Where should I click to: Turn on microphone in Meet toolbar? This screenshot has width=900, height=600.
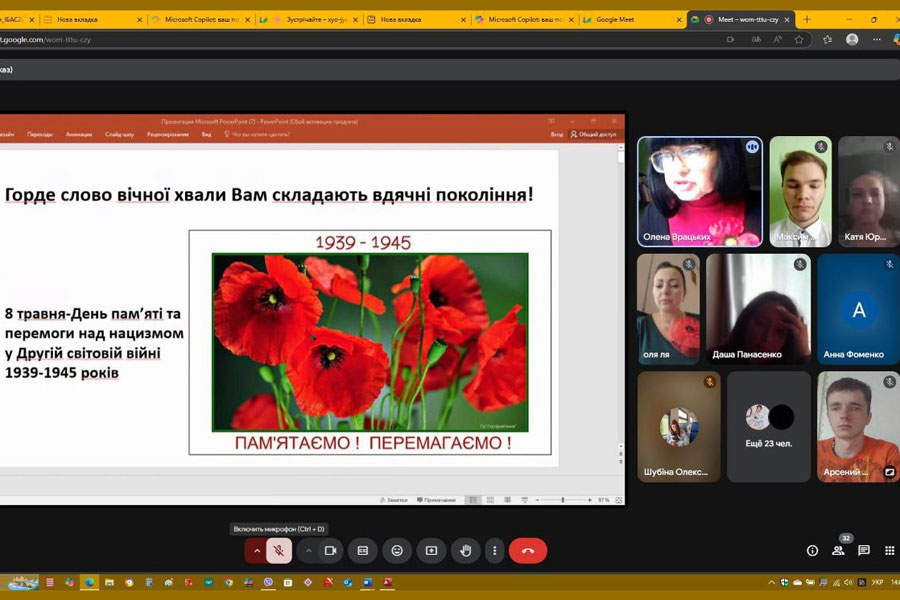tap(280, 550)
